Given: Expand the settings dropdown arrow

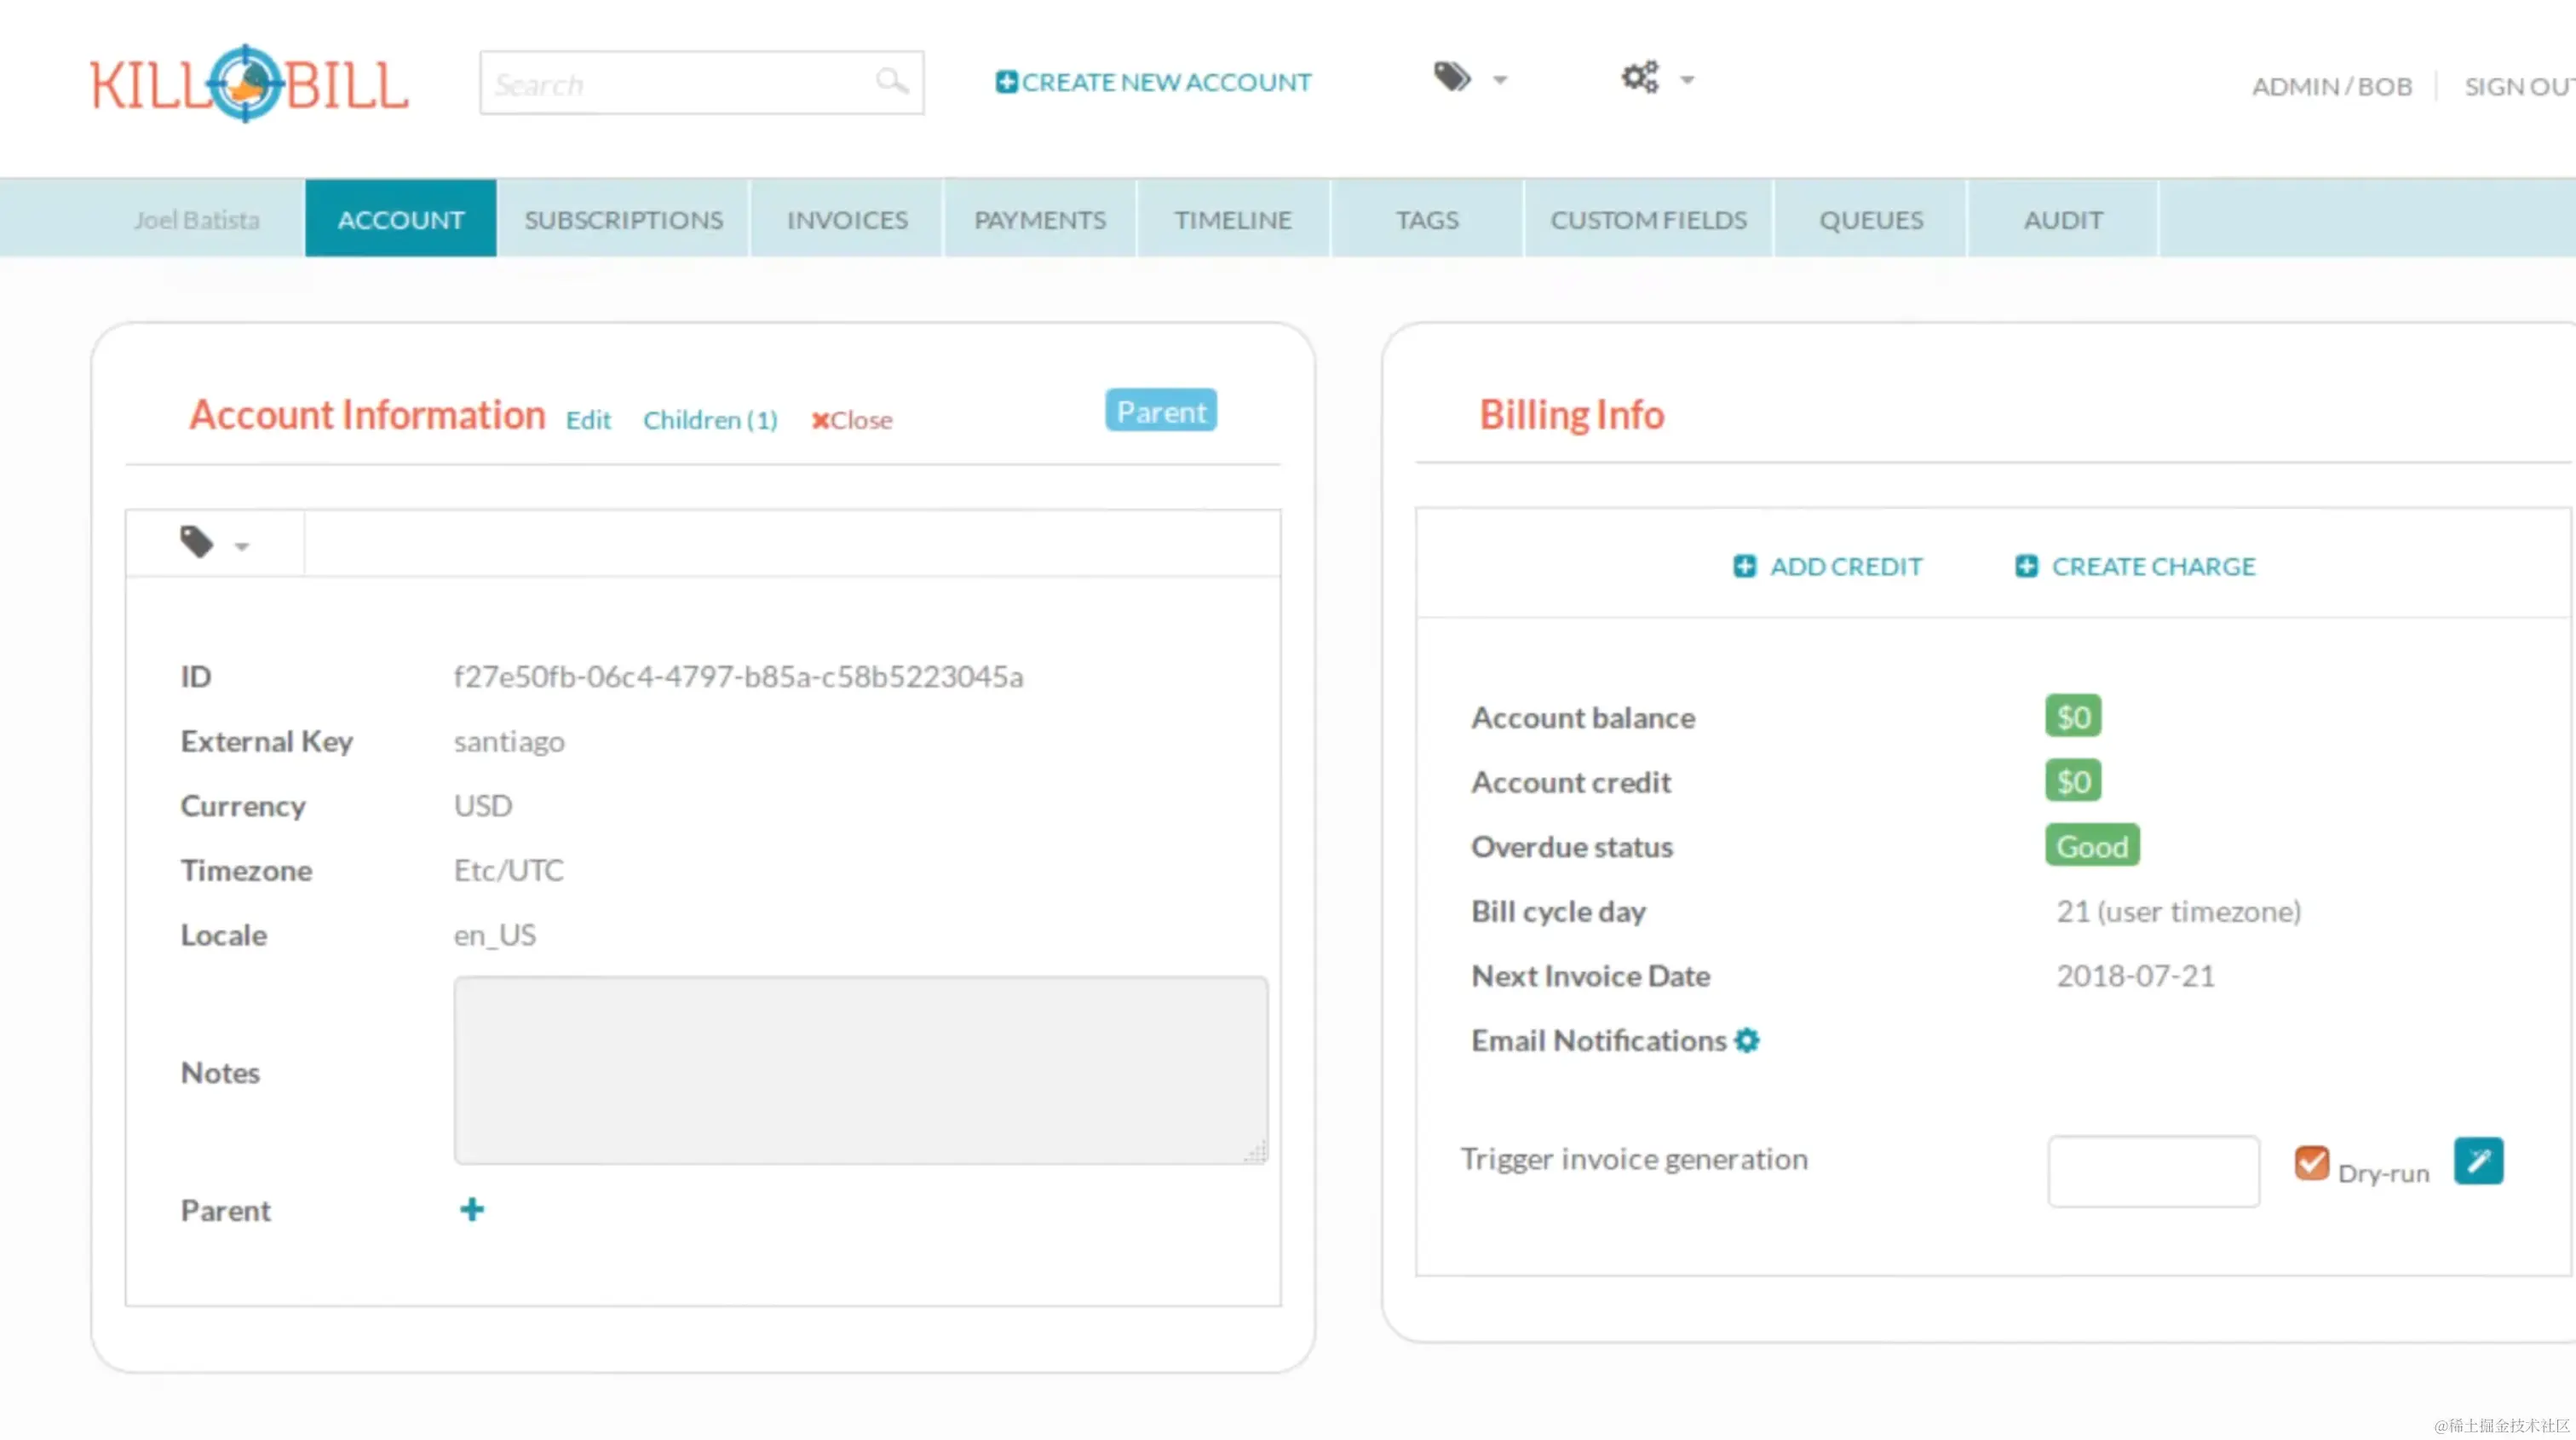Looking at the screenshot, I should click(x=1688, y=80).
